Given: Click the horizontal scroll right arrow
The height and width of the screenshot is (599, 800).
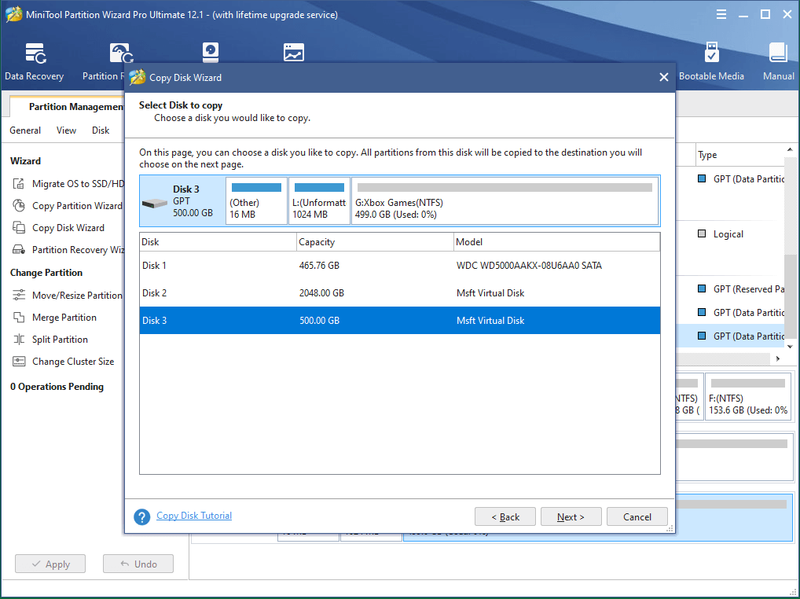Looking at the screenshot, I should click(x=778, y=359).
